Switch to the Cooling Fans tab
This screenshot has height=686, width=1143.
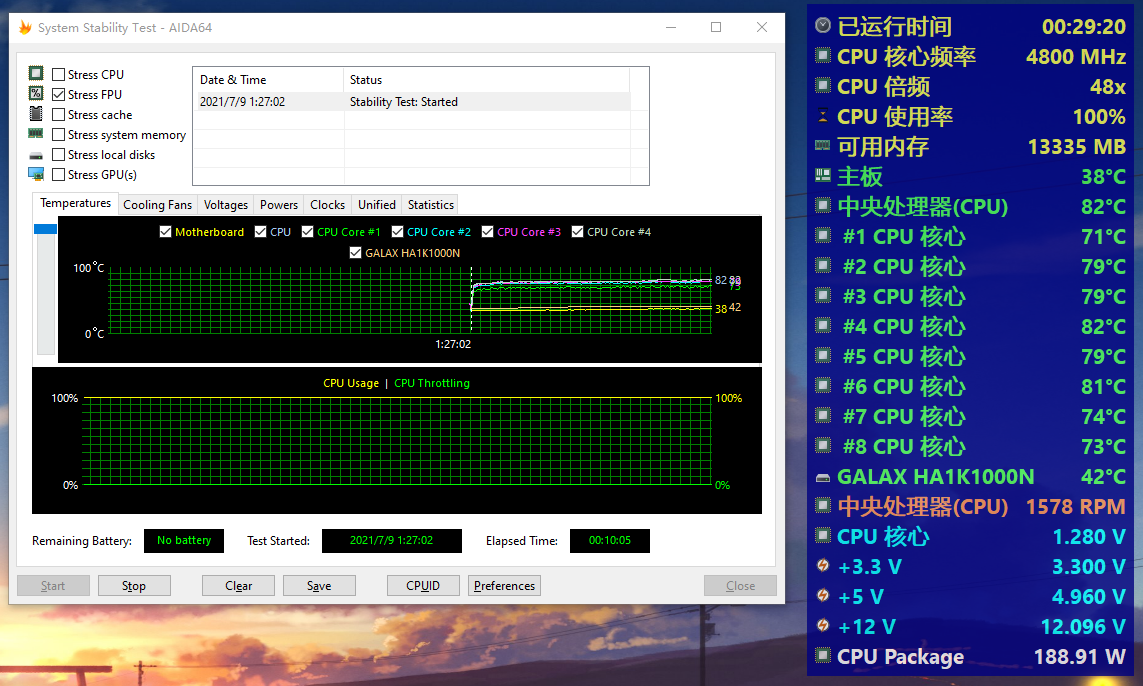click(157, 204)
